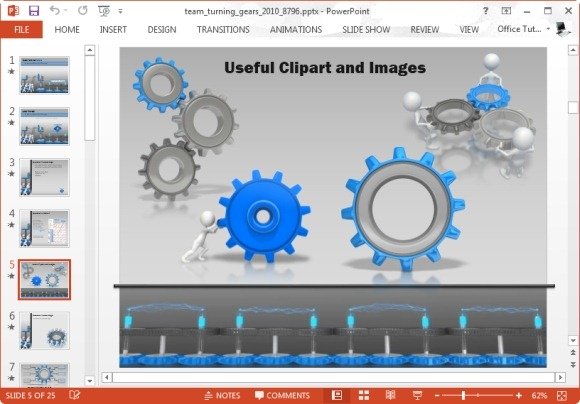Launch Slide Show icon in status bar

(x=417, y=395)
